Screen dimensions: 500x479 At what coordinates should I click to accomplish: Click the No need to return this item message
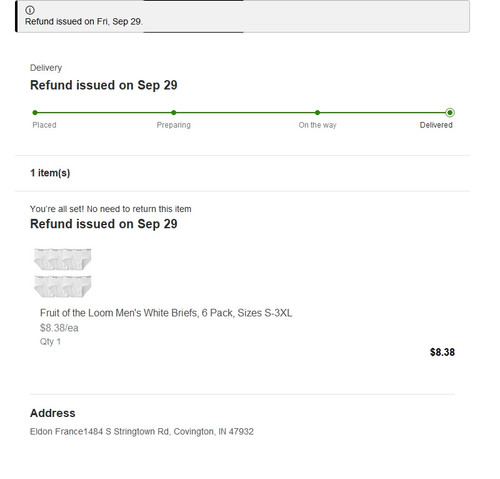(111, 209)
